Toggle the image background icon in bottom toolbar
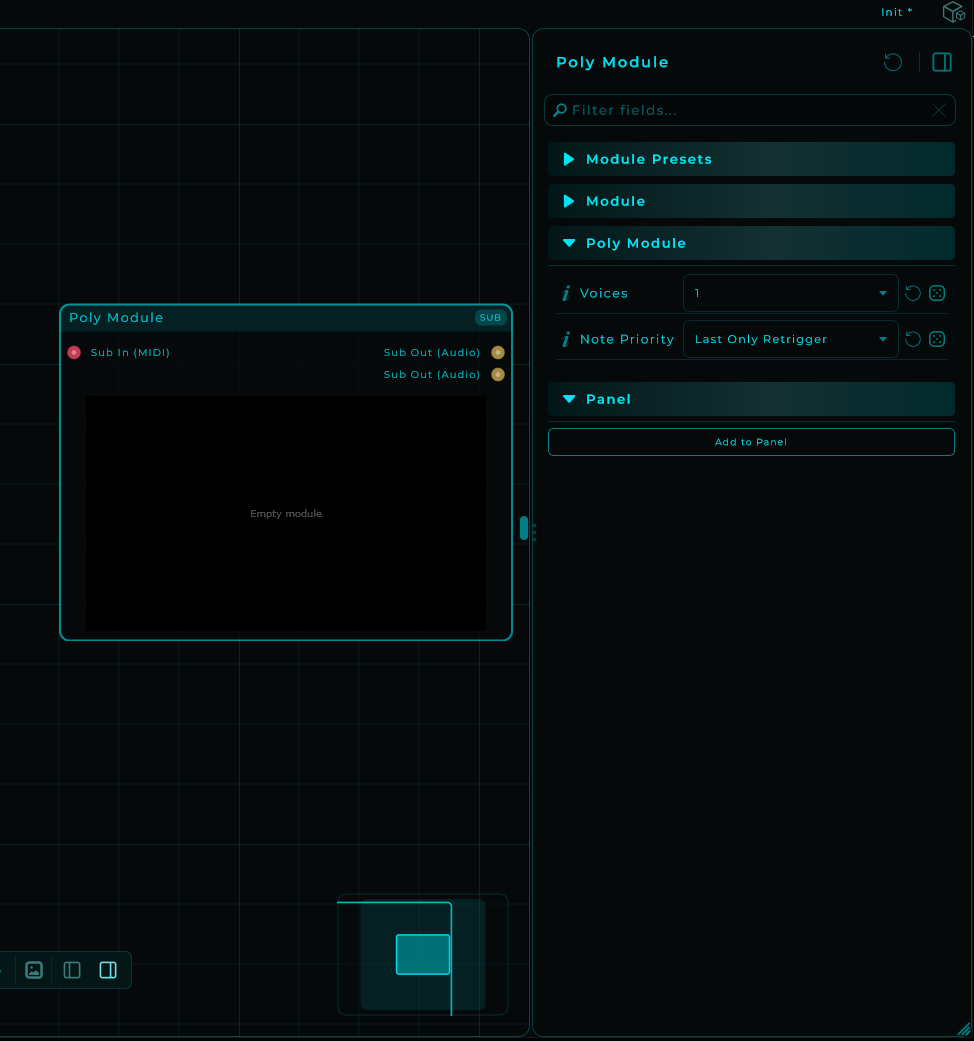Screen dimensions: 974x1041 (34, 970)
